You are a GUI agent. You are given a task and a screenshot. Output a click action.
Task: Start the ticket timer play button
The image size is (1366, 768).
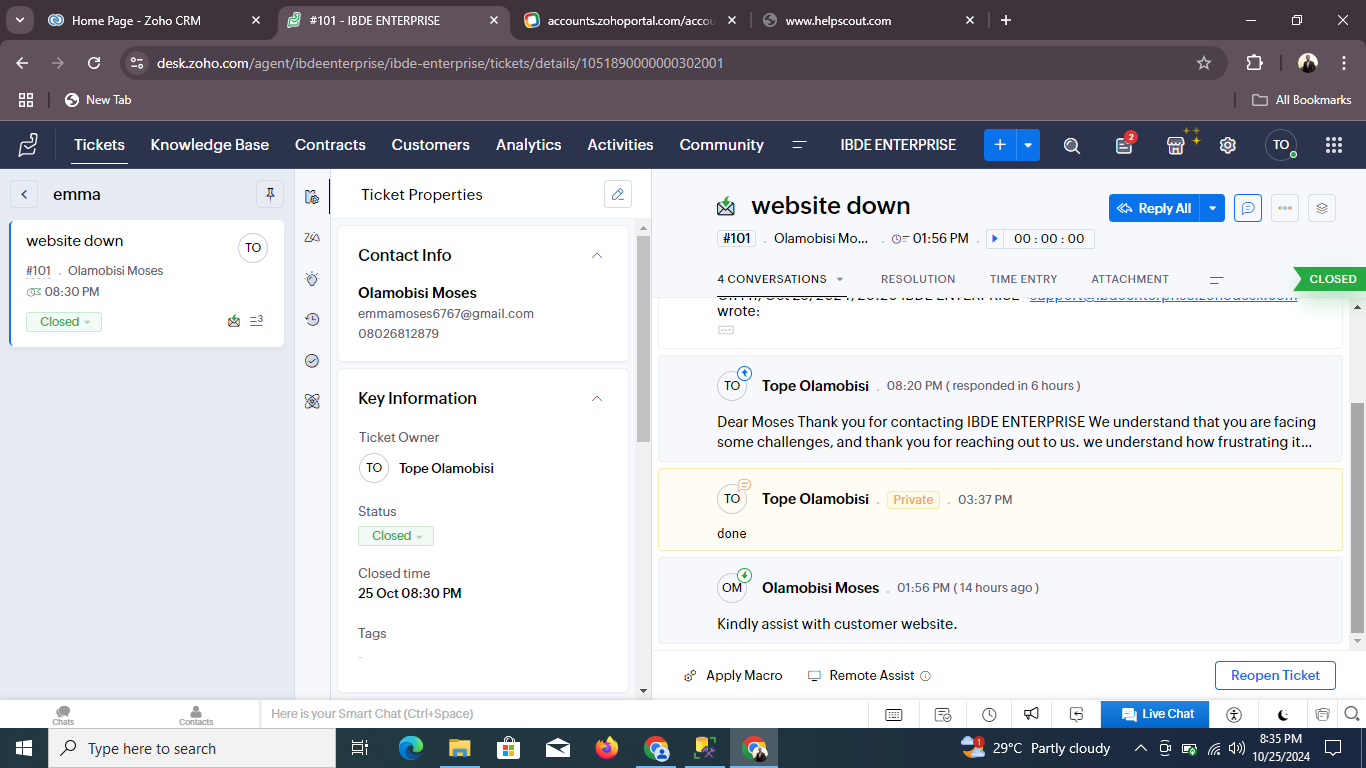tap(994, 239)
